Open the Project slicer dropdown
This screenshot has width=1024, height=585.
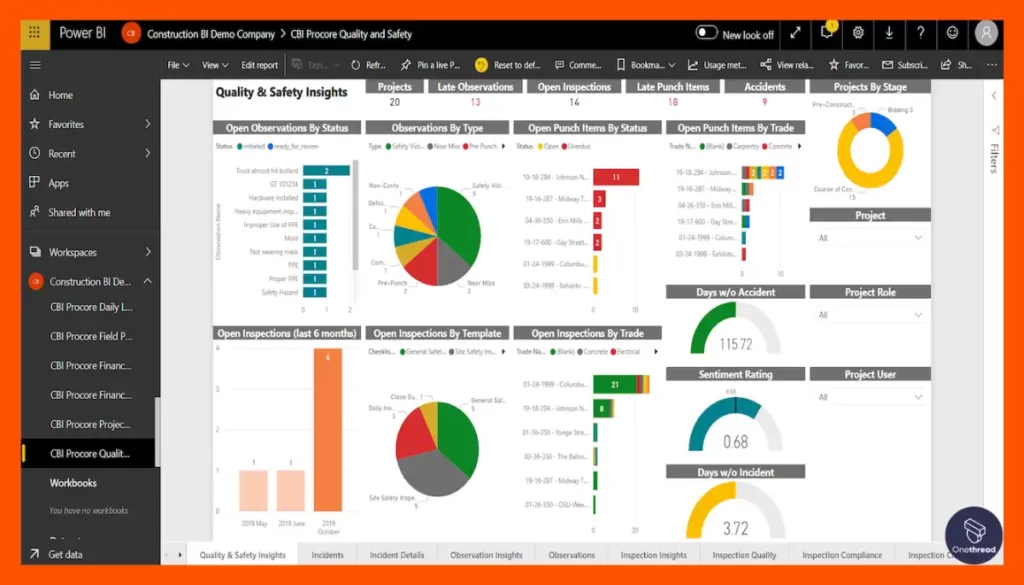pyautogui.click(x=870, y=238)
